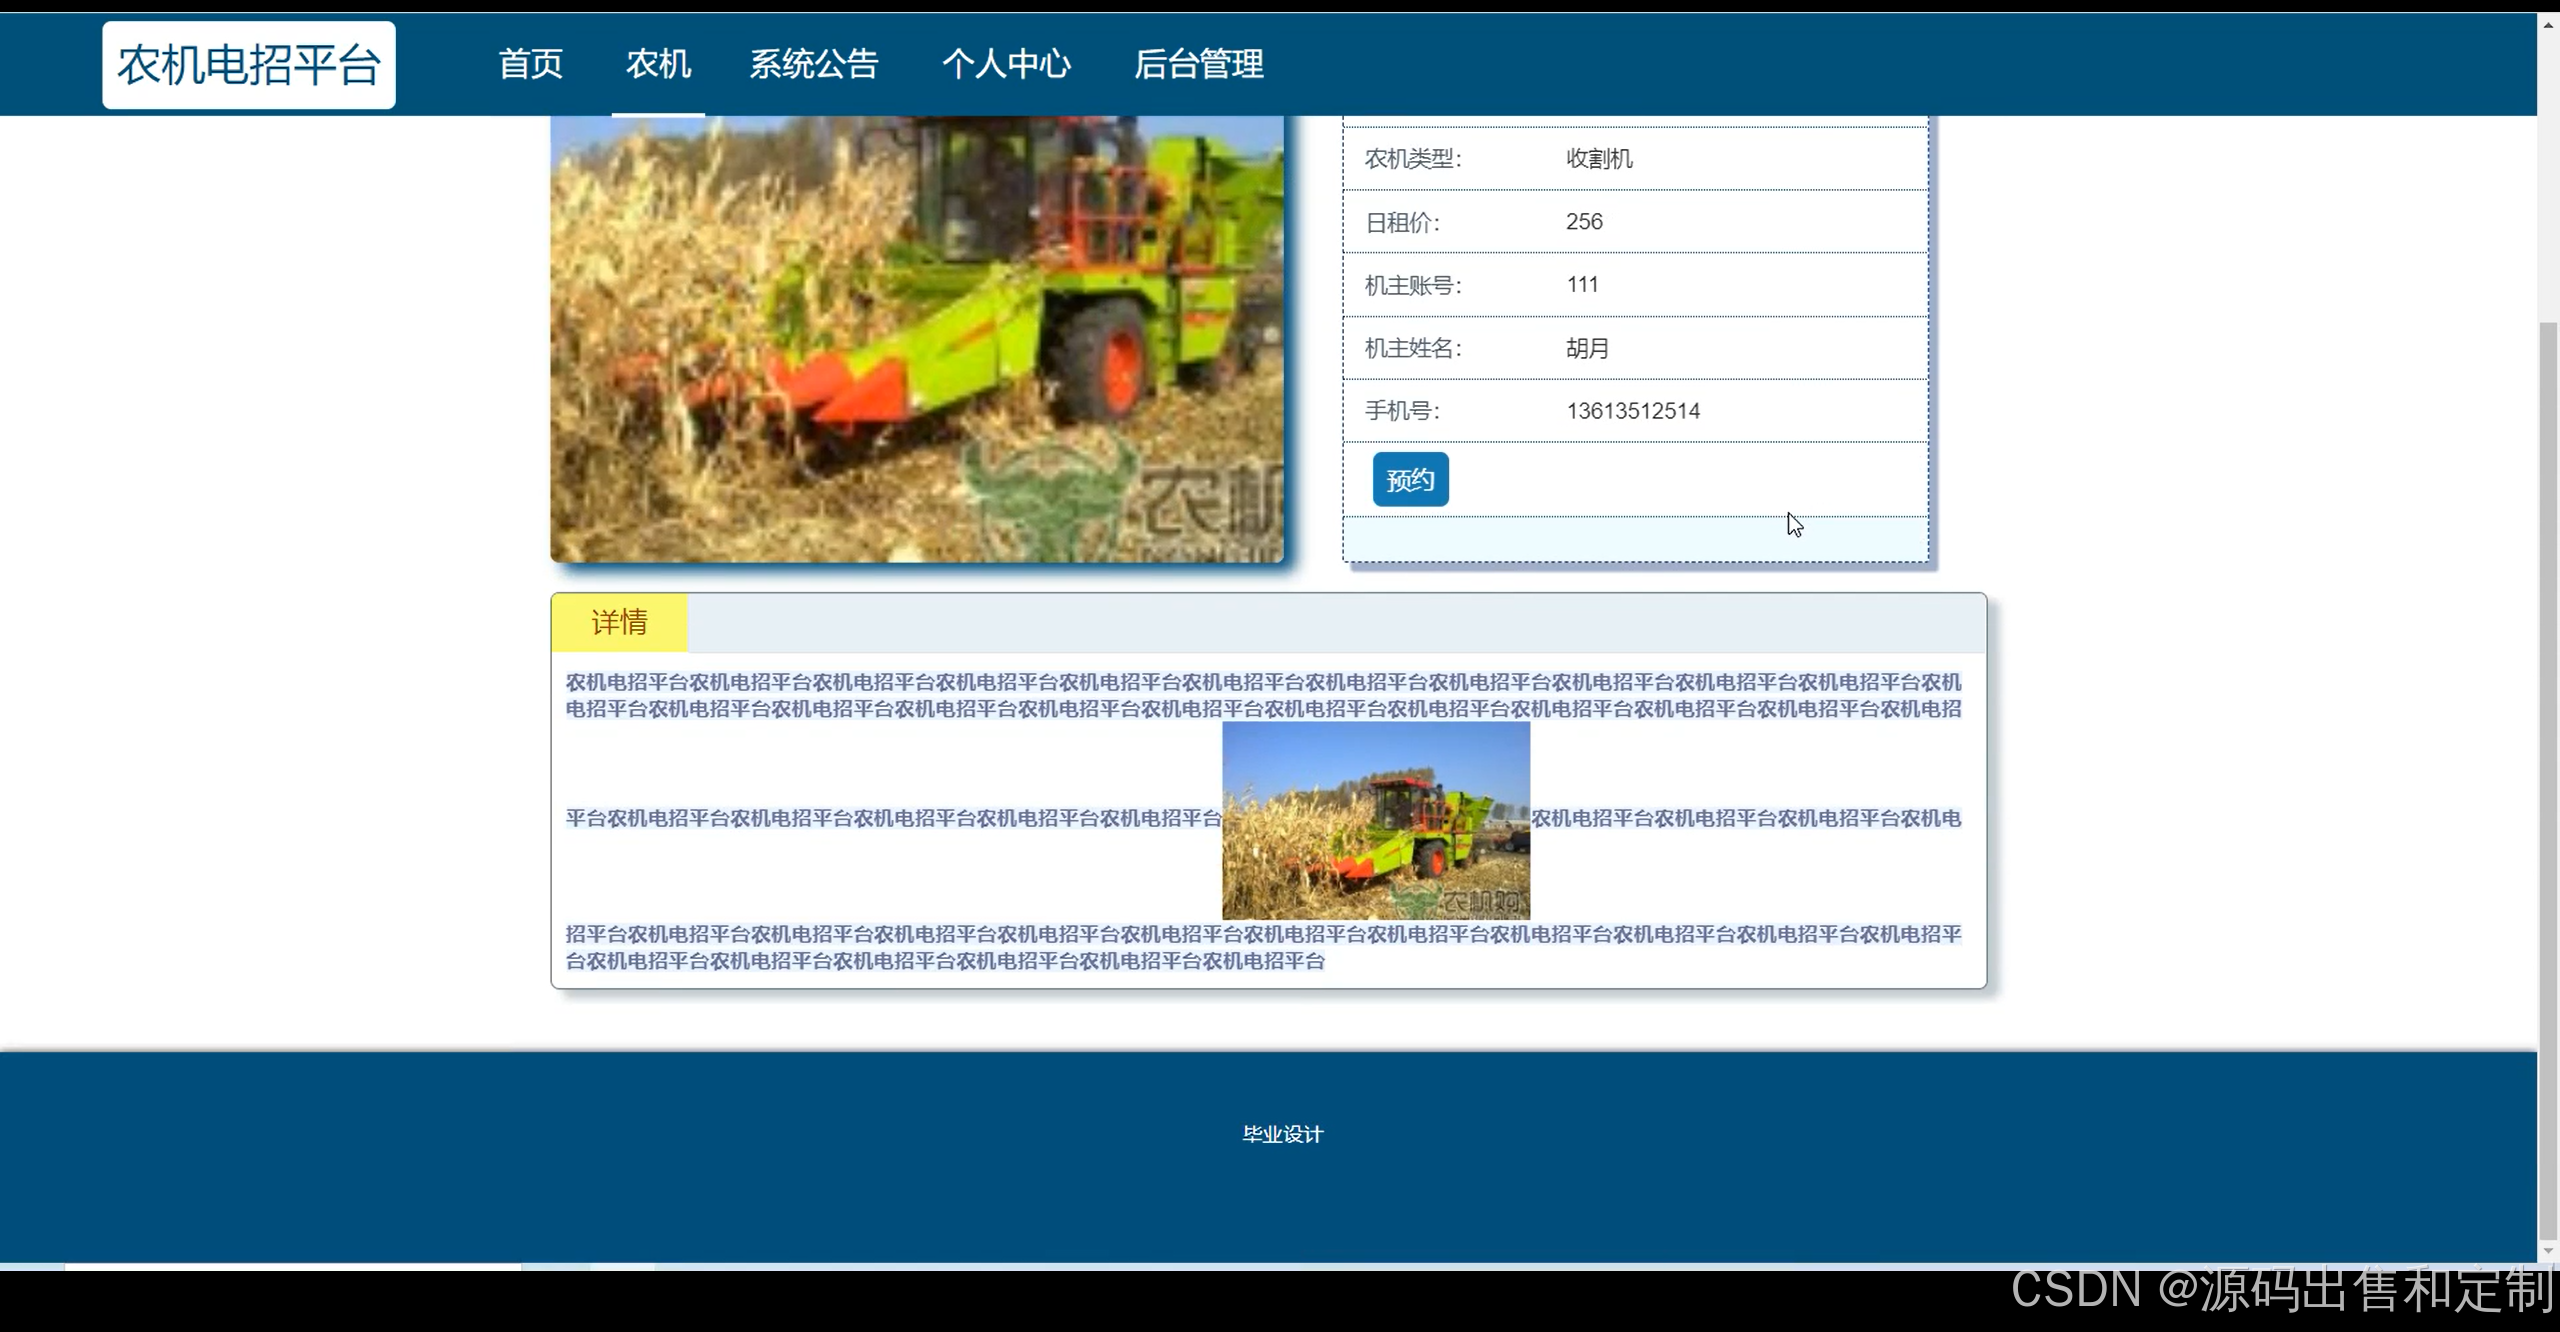Click the horizontal scrollbar thumb at page bottom
Screen dimensions: 2560x1332
click(x=292, y=1267)
